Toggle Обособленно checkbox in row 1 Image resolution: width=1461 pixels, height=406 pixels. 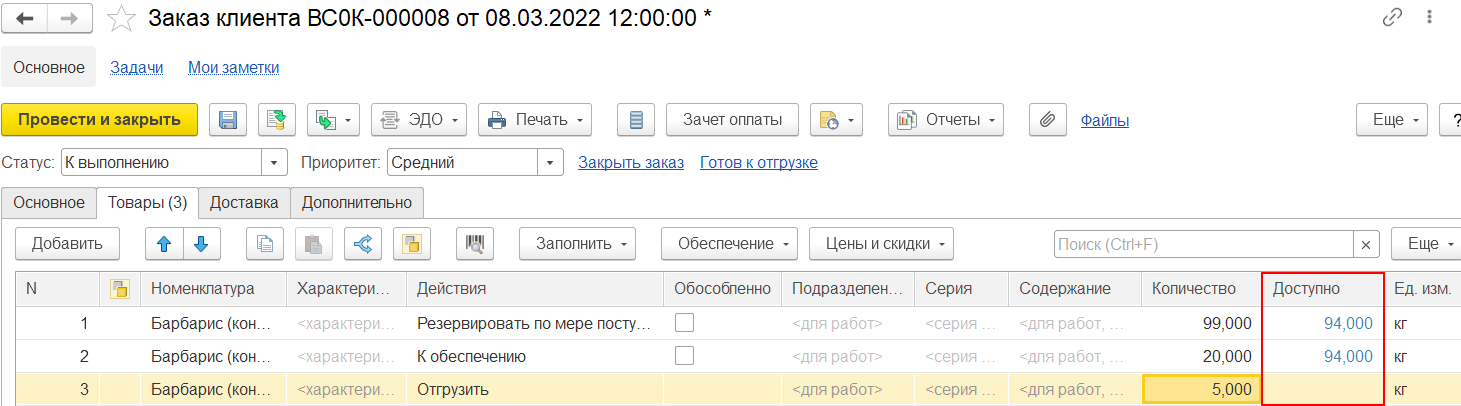[684, 323]
